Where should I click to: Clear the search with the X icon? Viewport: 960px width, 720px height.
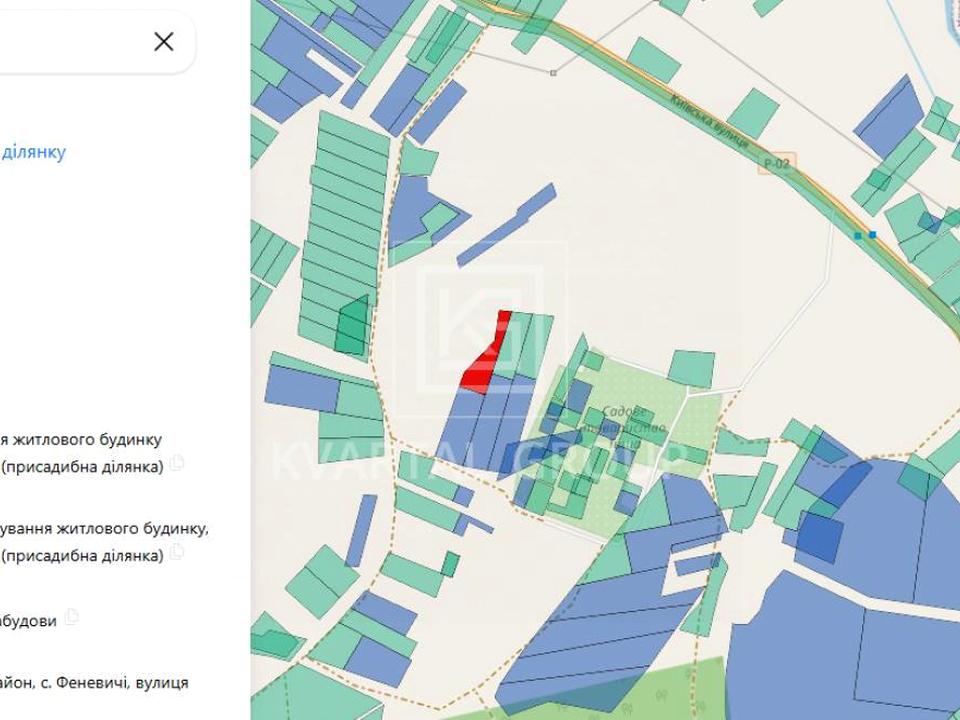pos(164,41)
